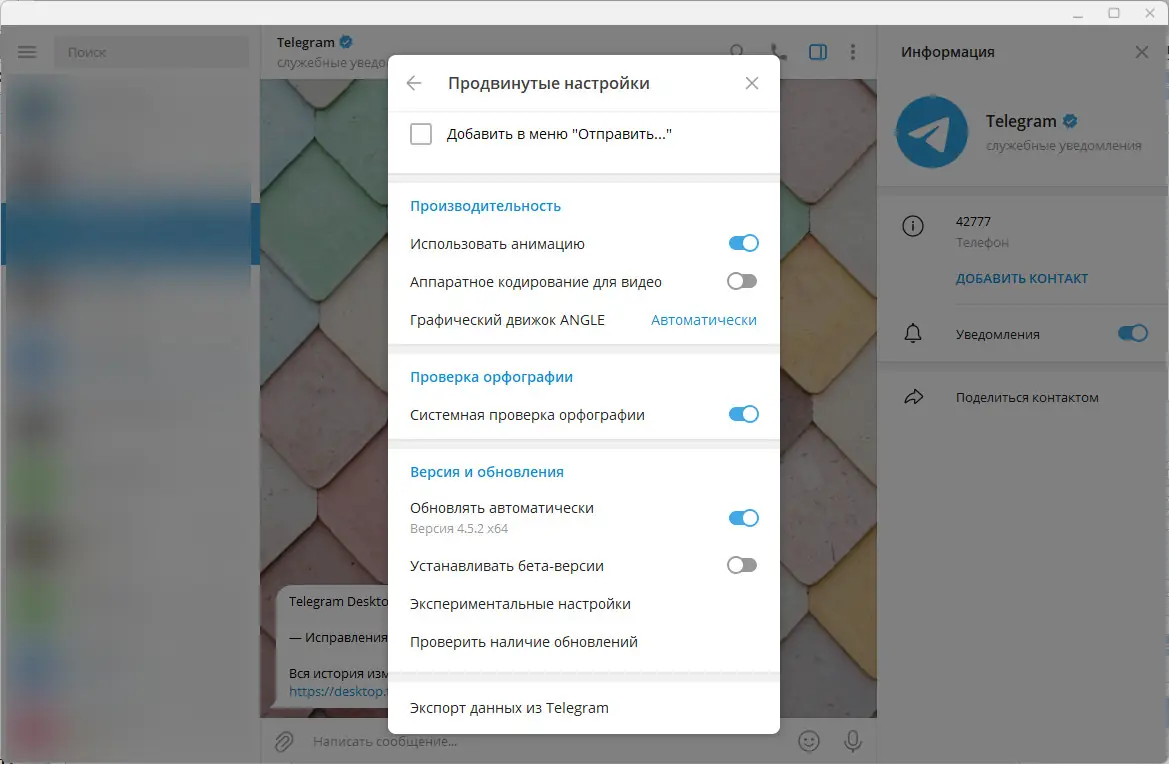This screenshot has height=764, width=1169.
Task: Open the three-dot options menu
Action: point(853,51)
